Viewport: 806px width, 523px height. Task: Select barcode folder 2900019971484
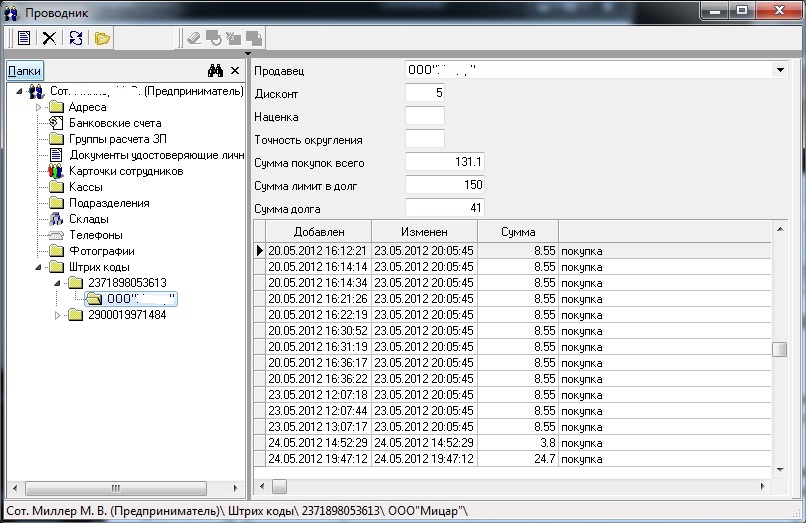(127, 315)
